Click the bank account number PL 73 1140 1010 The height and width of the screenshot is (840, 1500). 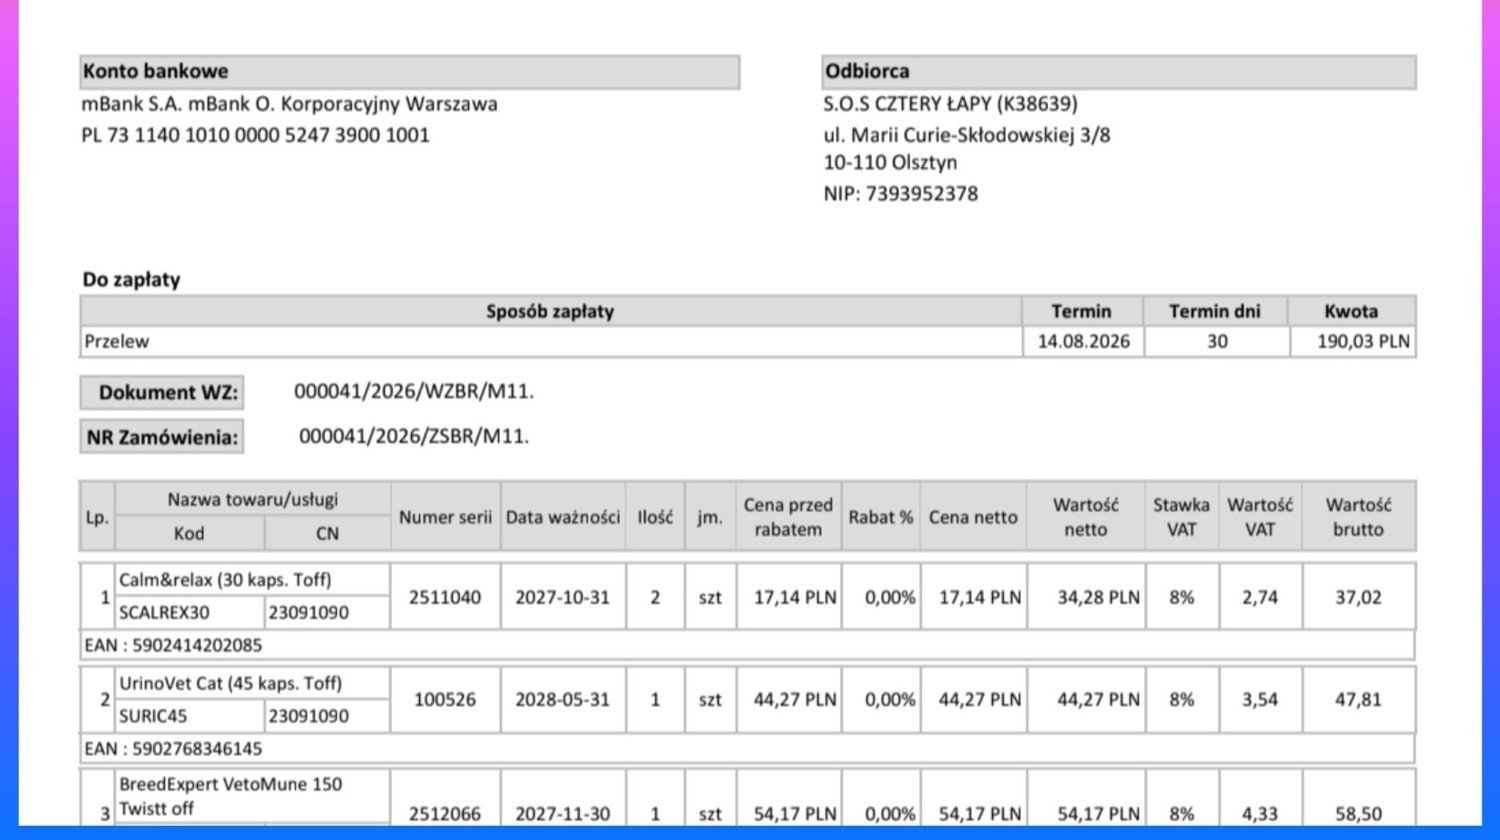coord(255,135)
